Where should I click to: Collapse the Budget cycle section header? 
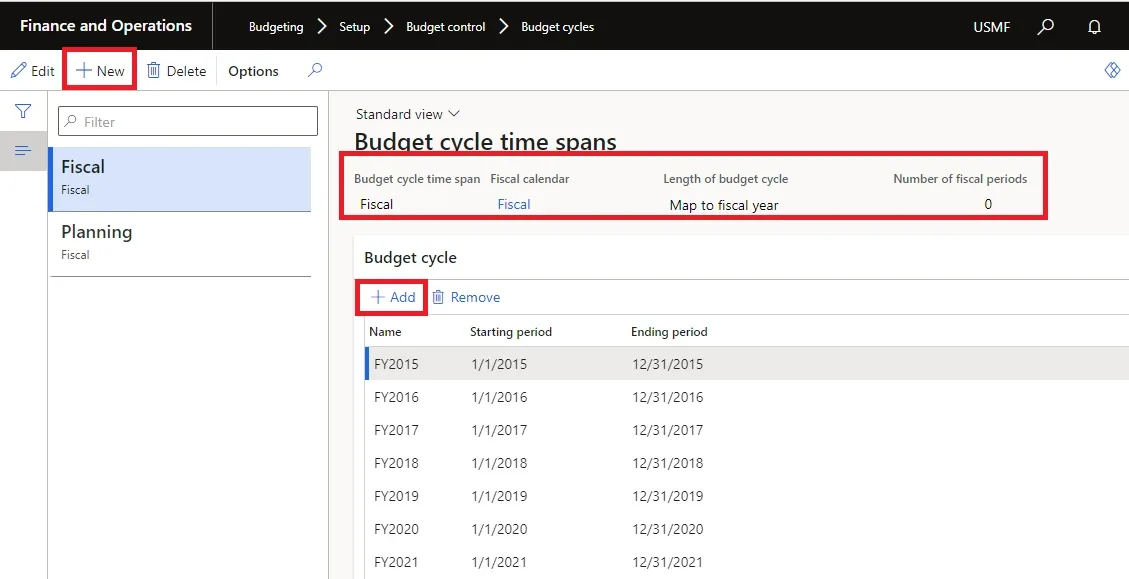pyautogui.click(x=410, y=258)
